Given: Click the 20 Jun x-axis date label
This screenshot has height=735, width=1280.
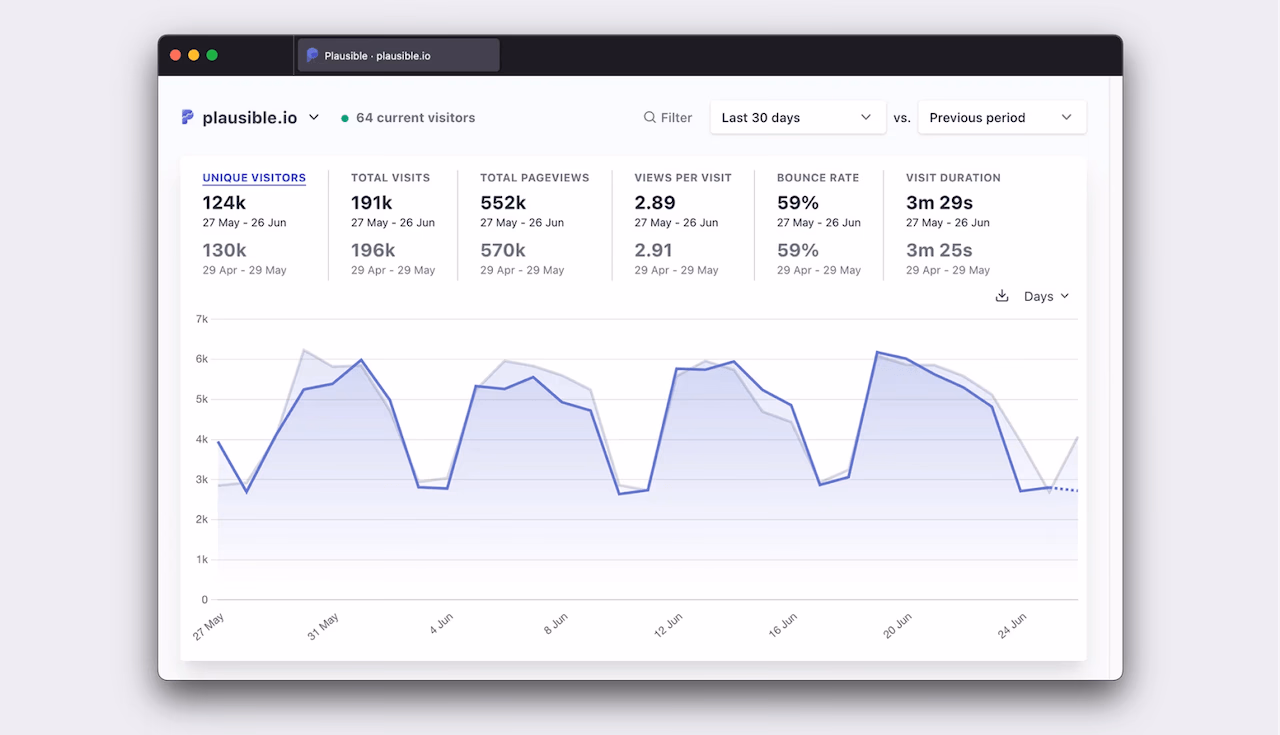Looking at the screenshot, I should tap(898, 626).
